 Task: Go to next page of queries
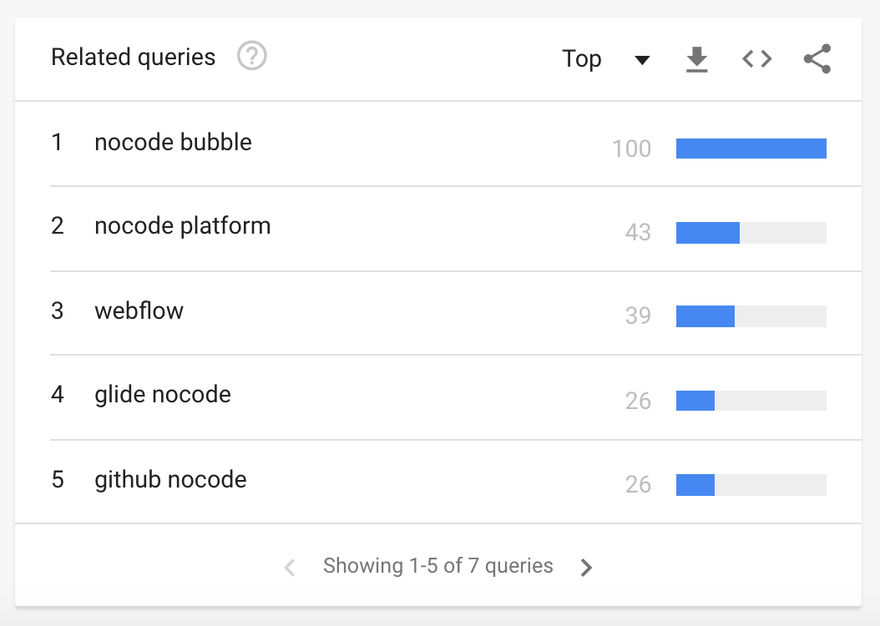586,567
